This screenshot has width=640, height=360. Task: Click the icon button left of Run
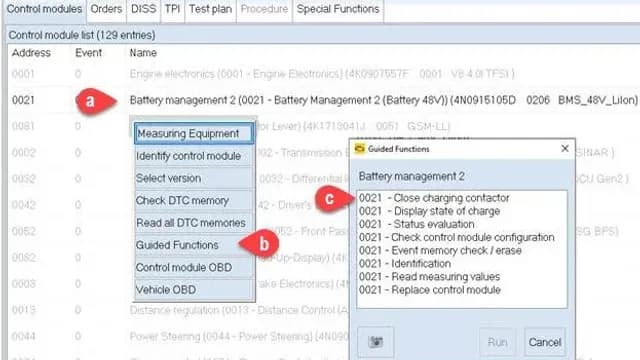(376, 342)
